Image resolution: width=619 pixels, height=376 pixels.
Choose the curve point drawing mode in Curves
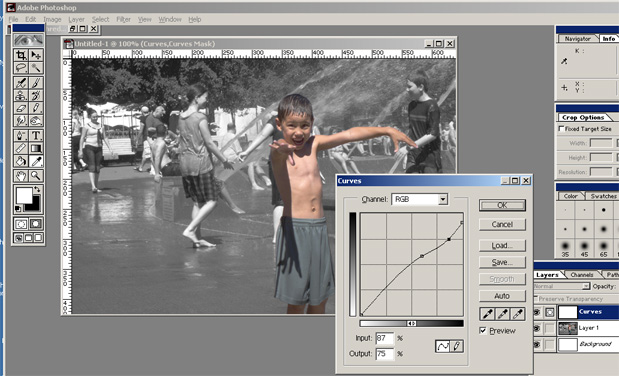443,346
